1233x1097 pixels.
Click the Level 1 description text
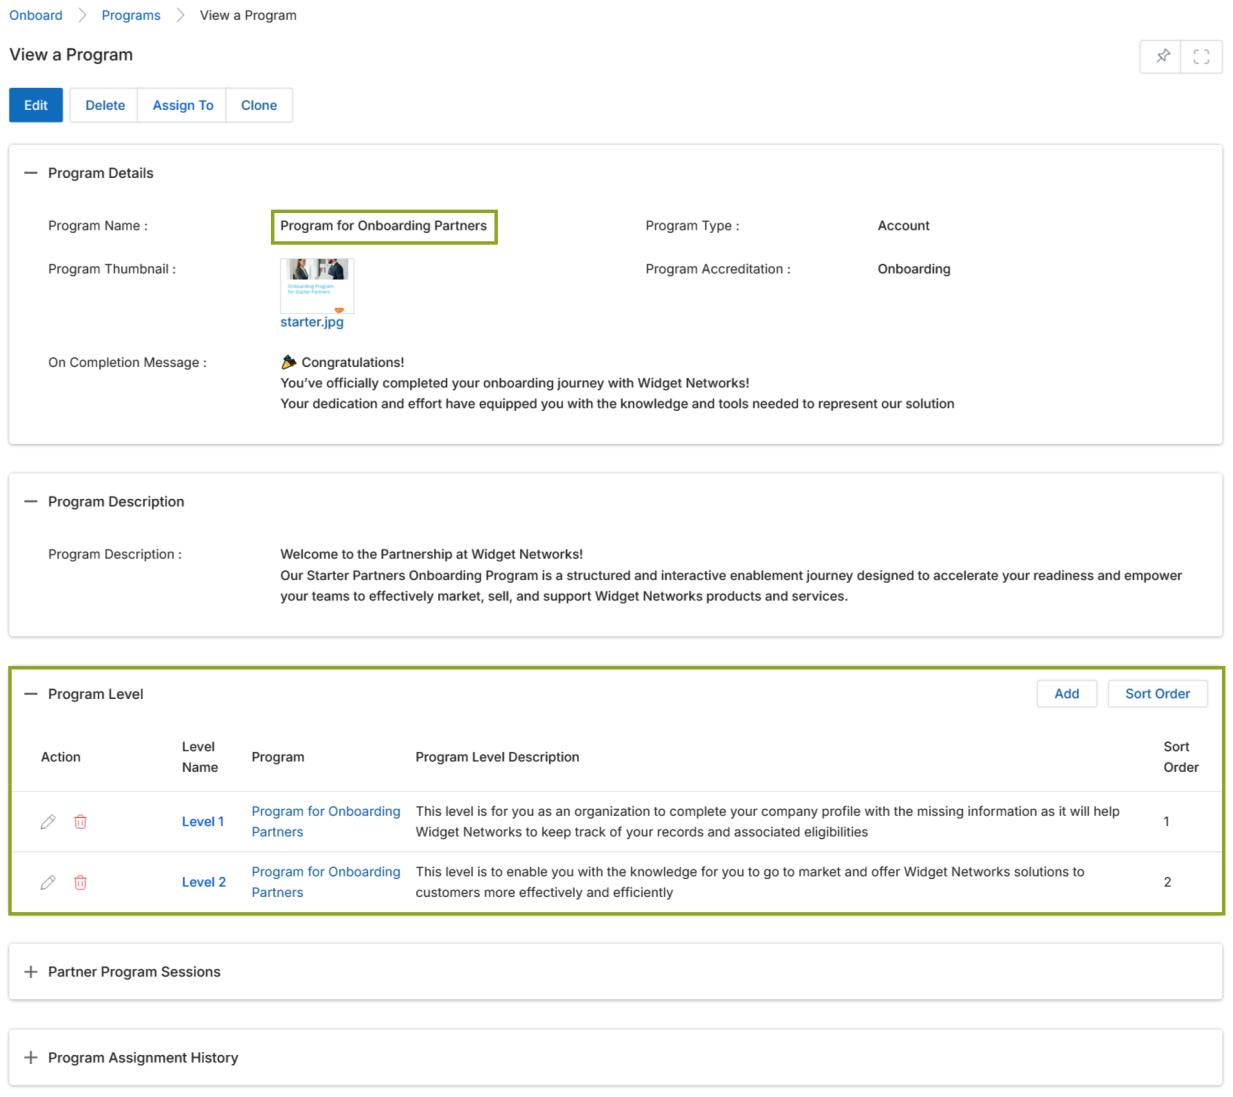[767, 822]
